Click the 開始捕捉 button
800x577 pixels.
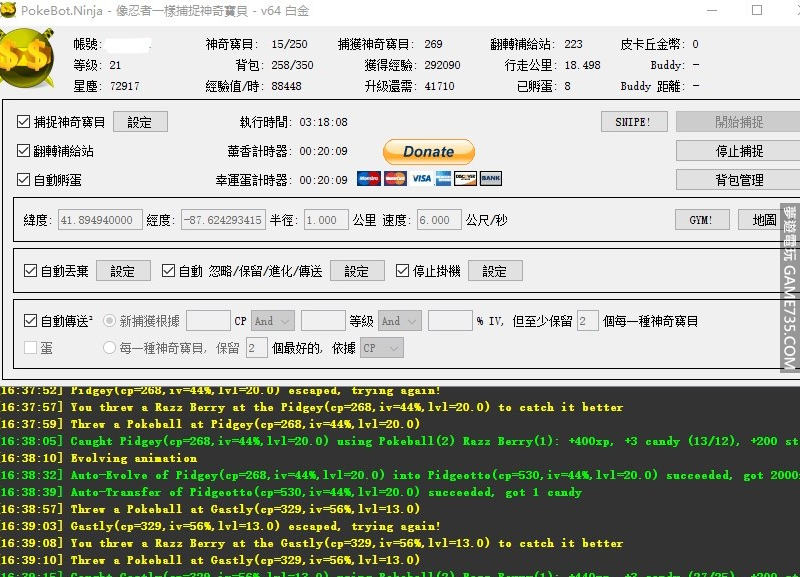pos(738,122)
